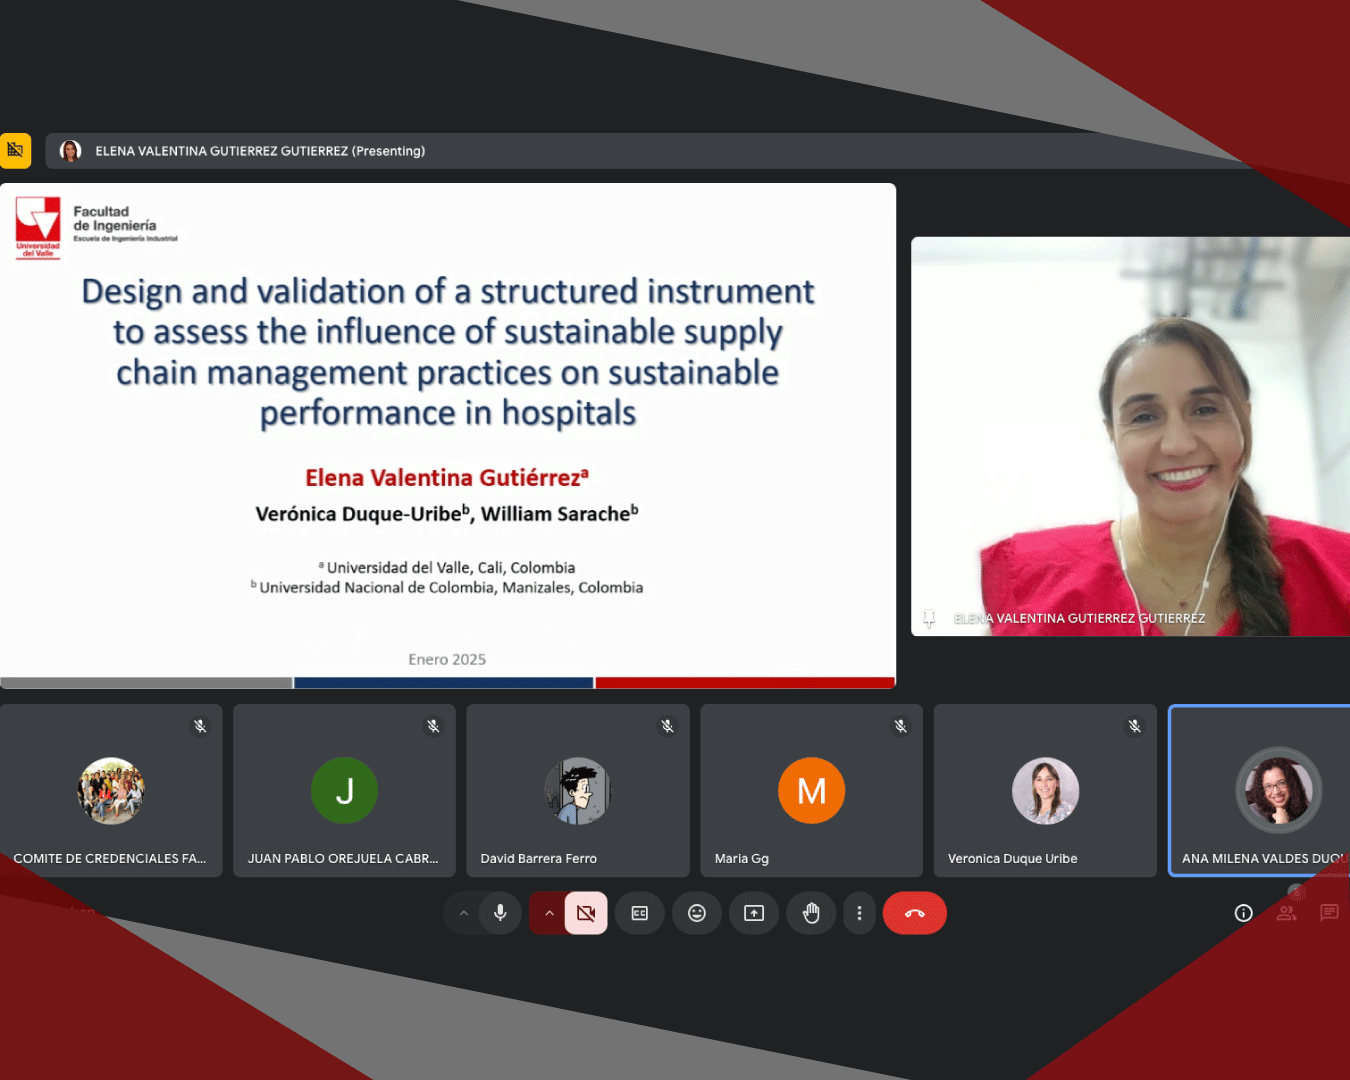The image size is (1350, 1080).
Task: Show the participants people panel
Action: [1286, 913]
